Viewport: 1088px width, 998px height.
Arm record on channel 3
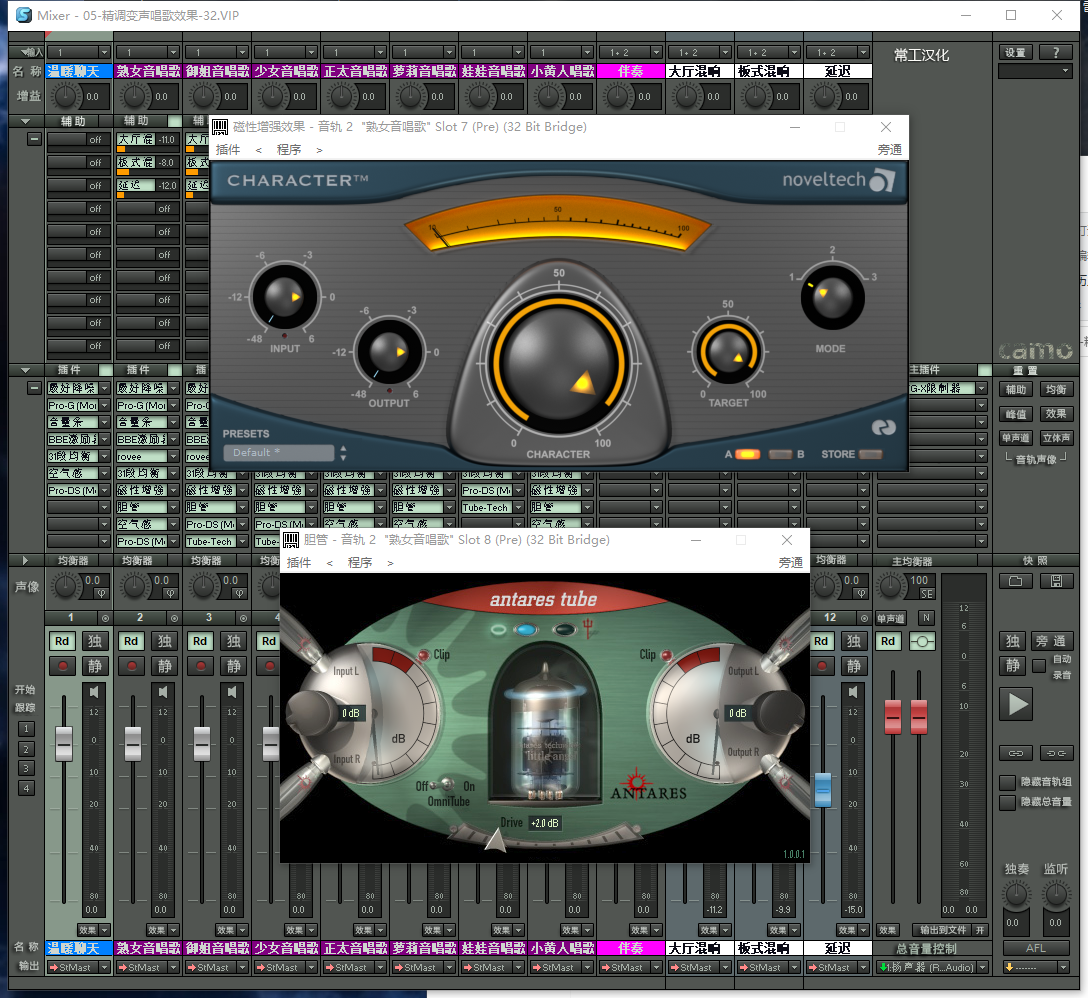tap(201, 666)
